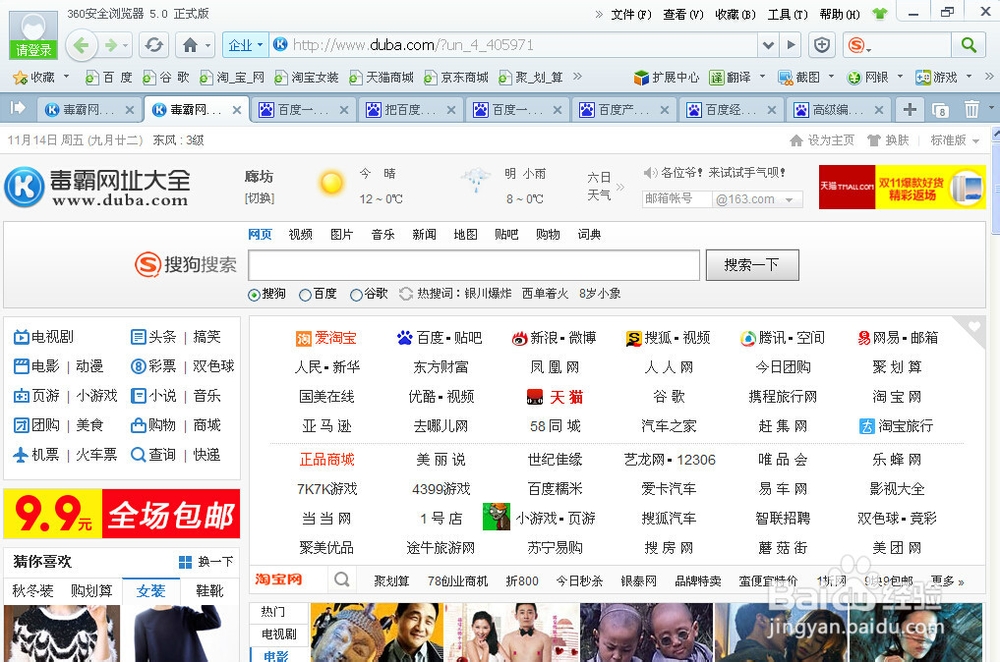The width and height of the screenshot is (1000, 662).
Task: Click the 9.9元 全场包邮 banner
Action: 122,514
